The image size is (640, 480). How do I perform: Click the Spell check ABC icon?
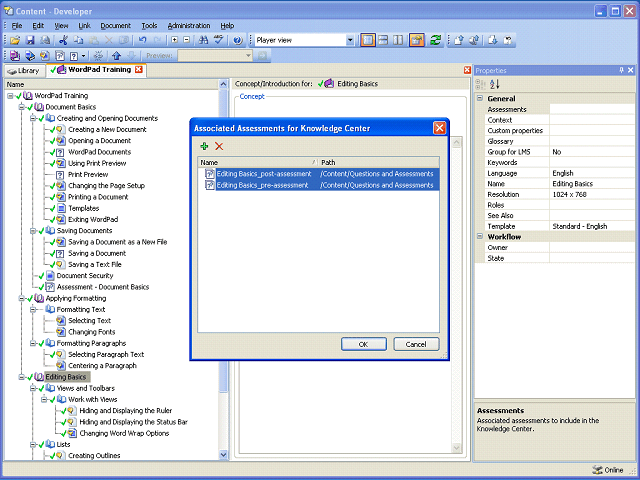coord(219,40)
